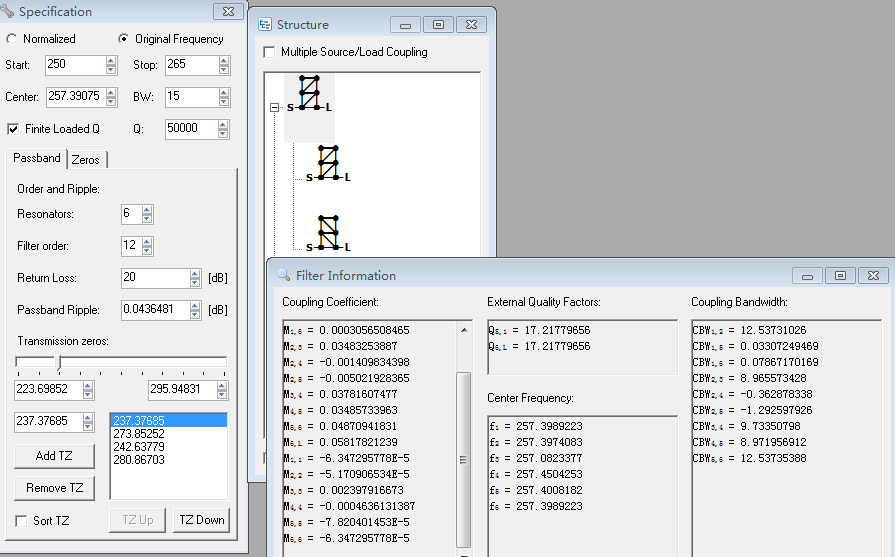
Task: Click the Structure window title icon
Action: [265, 25]
